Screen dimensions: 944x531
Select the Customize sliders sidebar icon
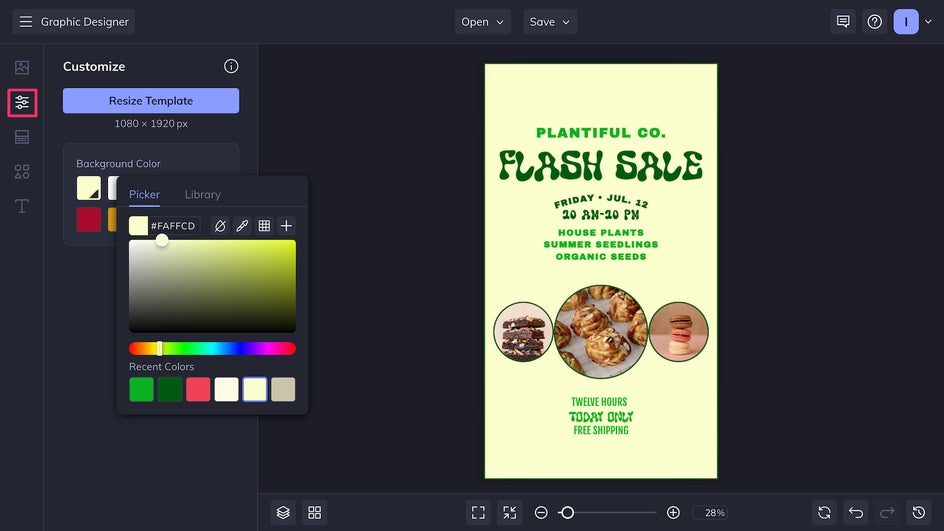pos(22,103)
